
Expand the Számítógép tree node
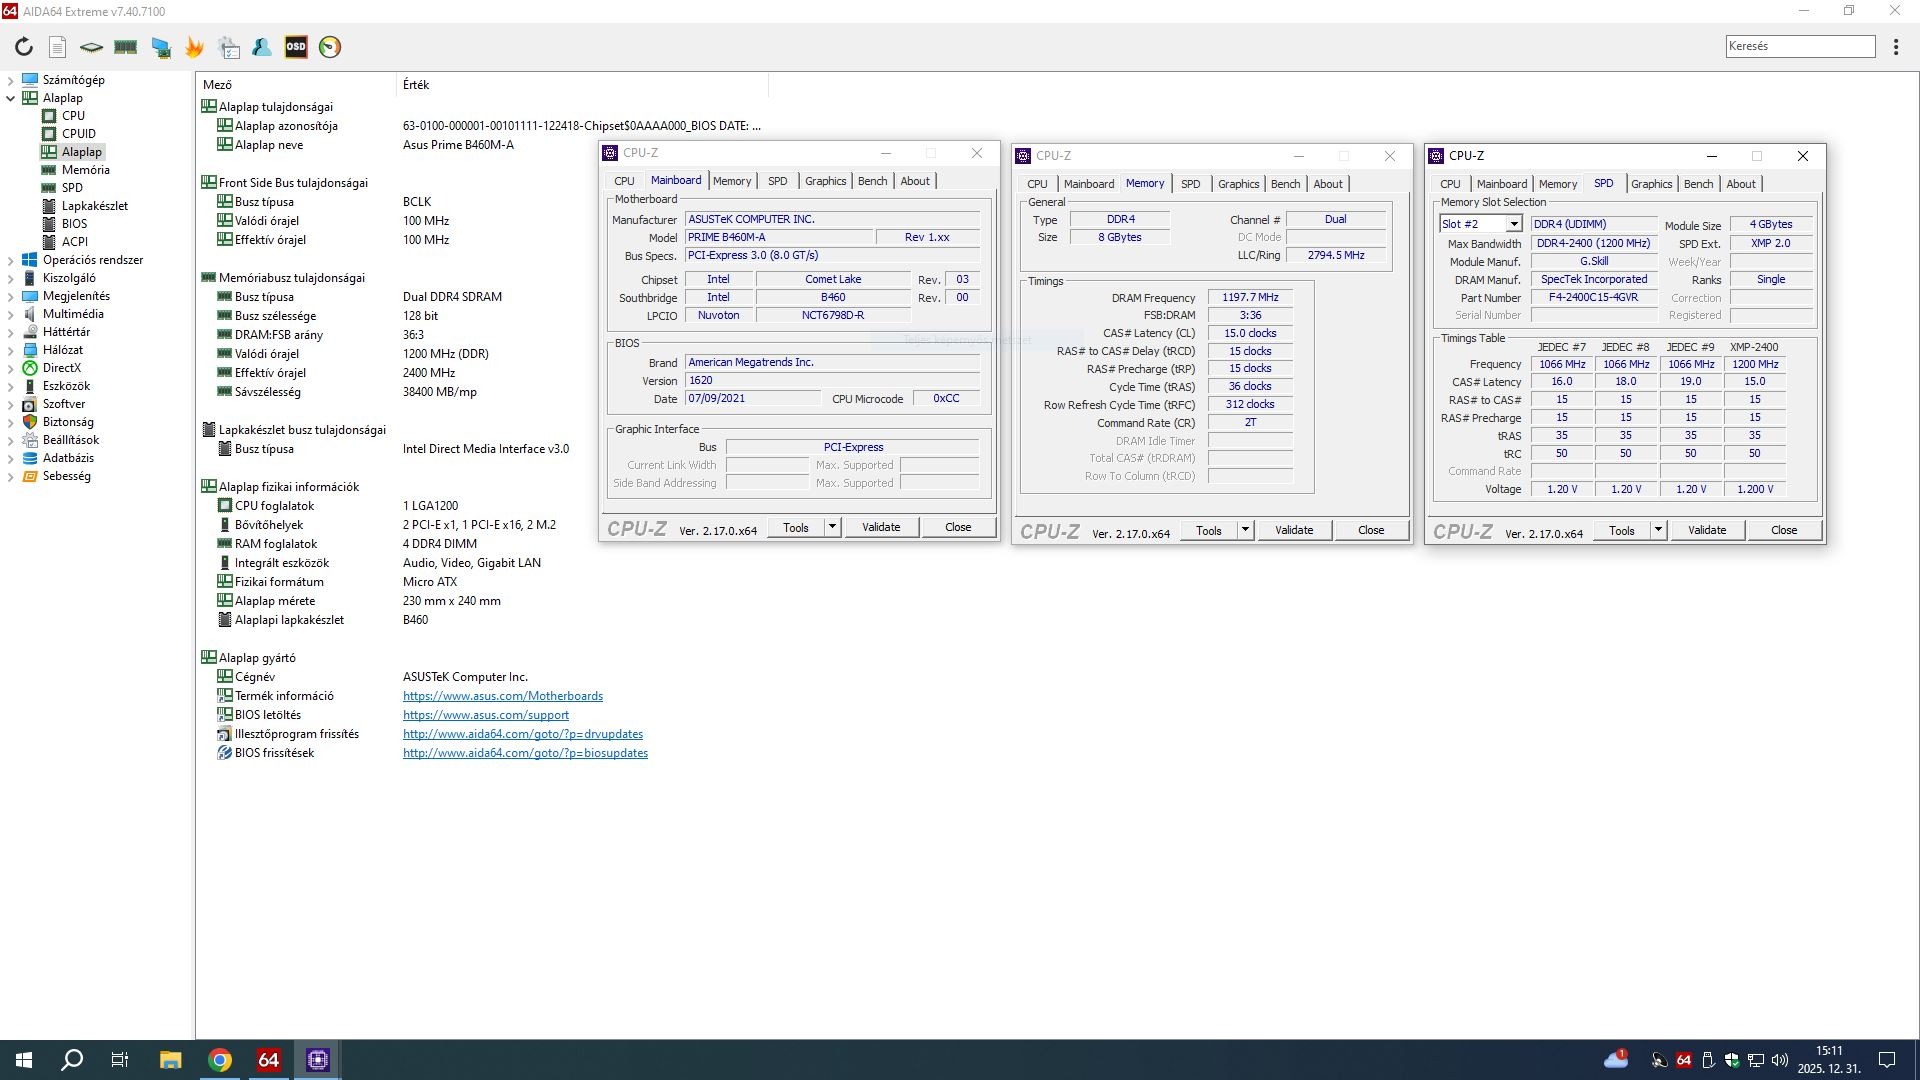point(11,80)
